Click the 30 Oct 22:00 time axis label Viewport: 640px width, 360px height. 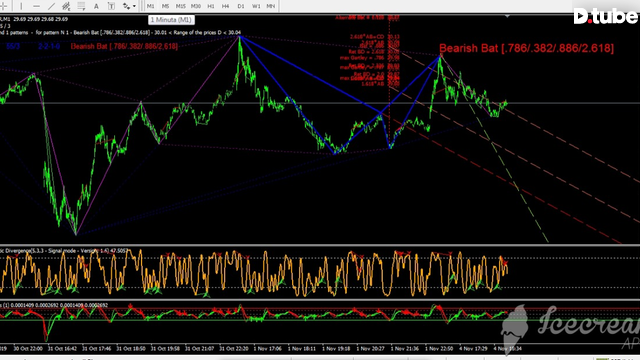tap(28, 349)
